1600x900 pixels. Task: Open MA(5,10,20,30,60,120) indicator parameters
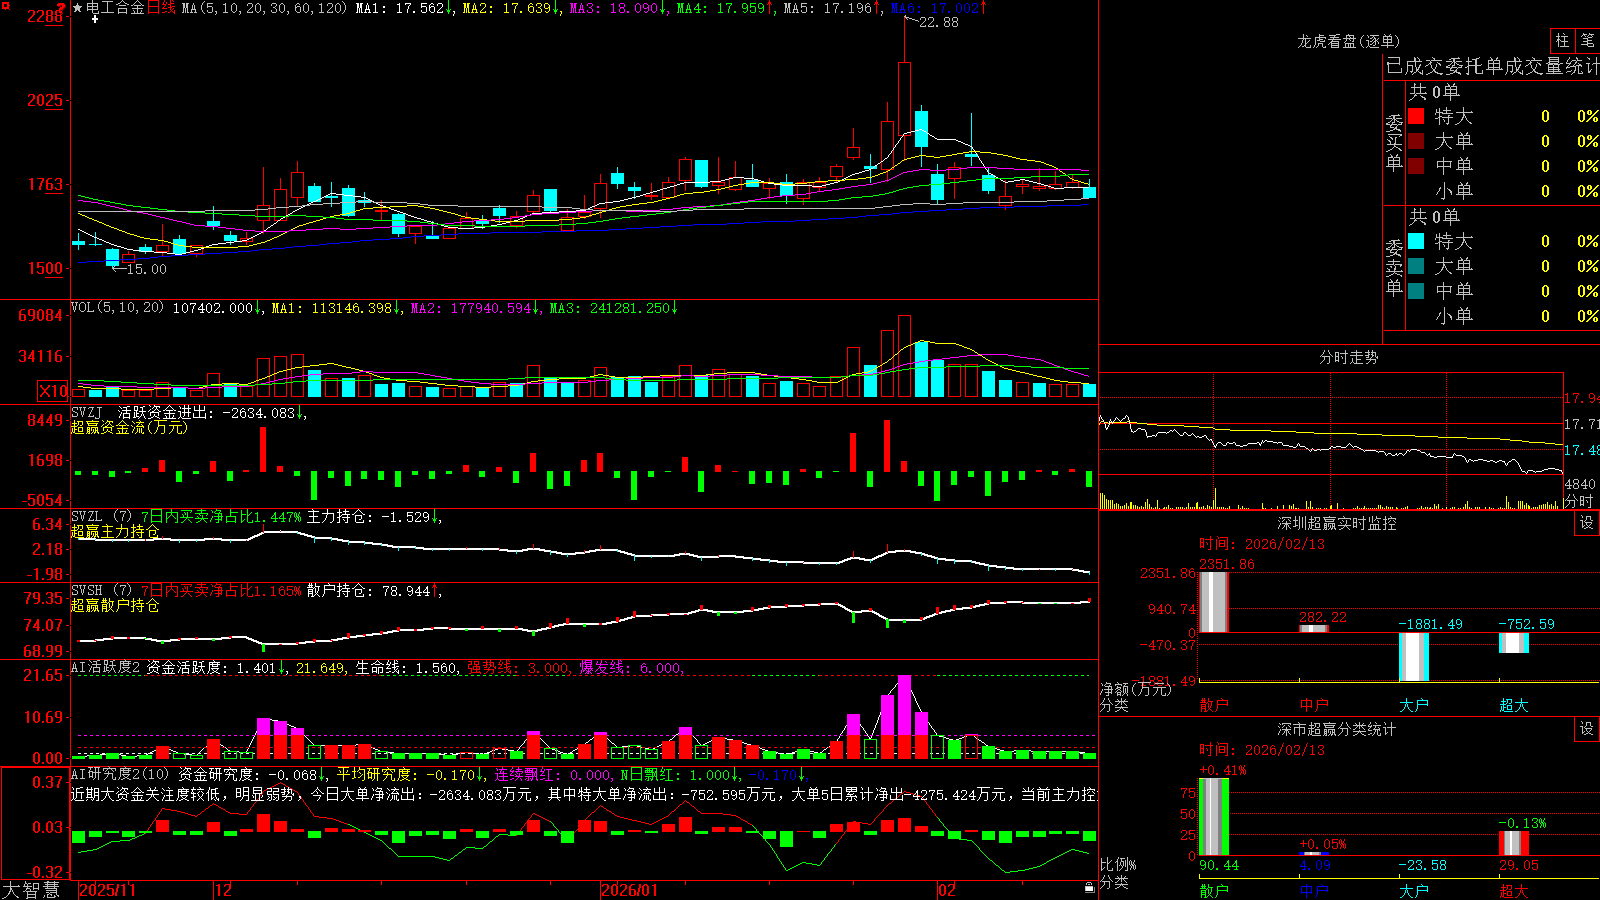coord(264,8)
